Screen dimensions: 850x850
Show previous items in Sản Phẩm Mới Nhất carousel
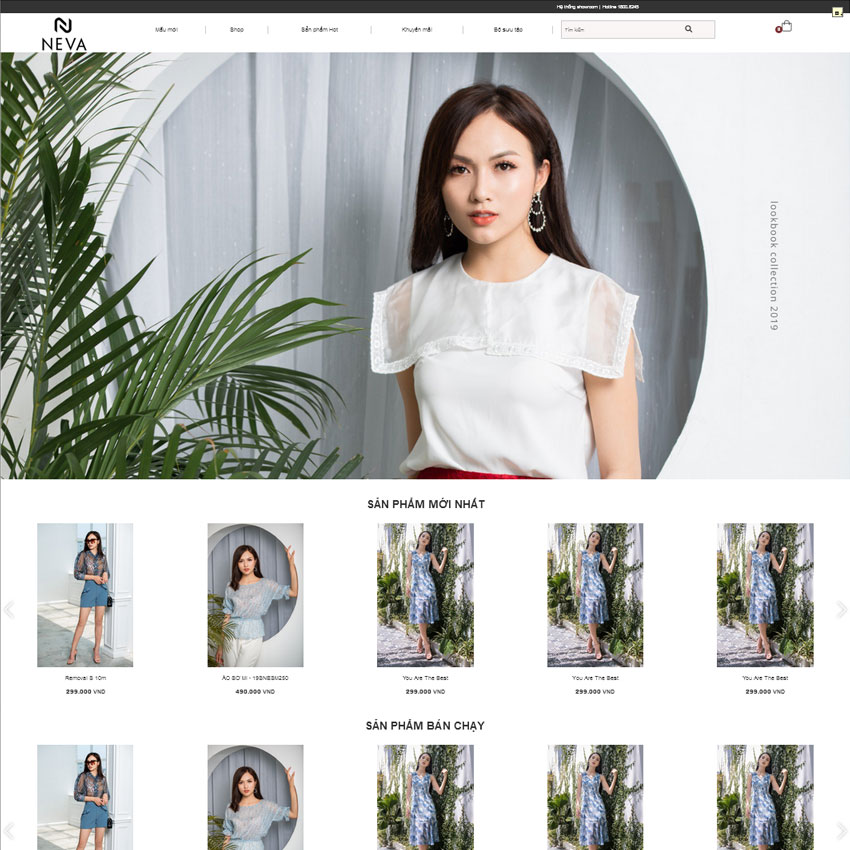pos(9,609)
